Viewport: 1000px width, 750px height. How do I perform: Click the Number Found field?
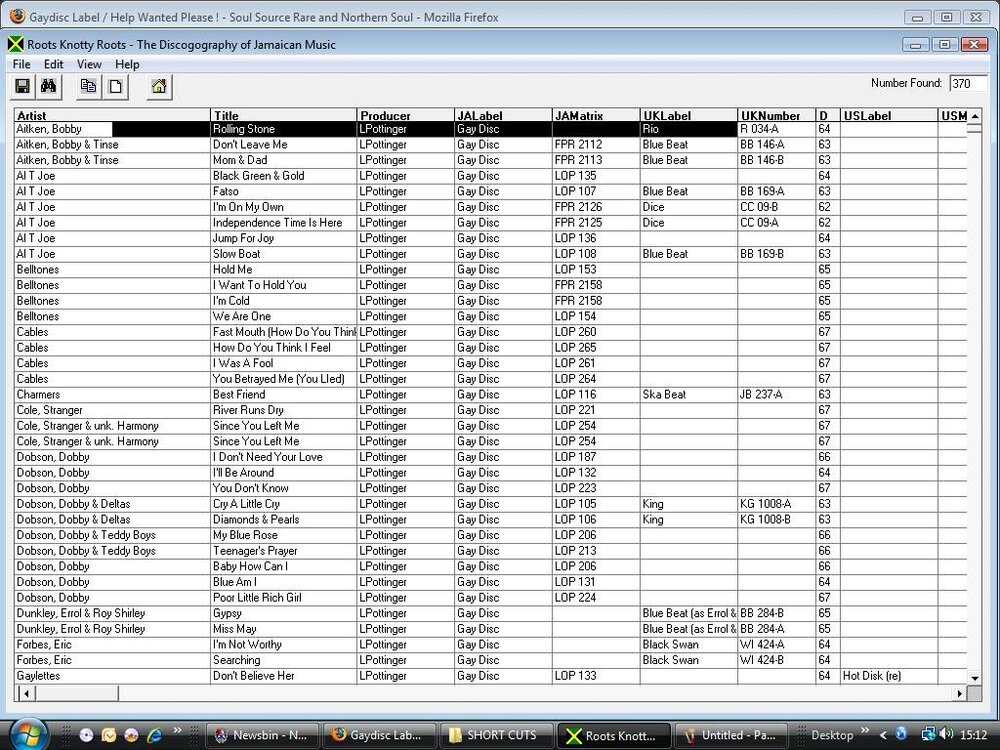[967, 84]
